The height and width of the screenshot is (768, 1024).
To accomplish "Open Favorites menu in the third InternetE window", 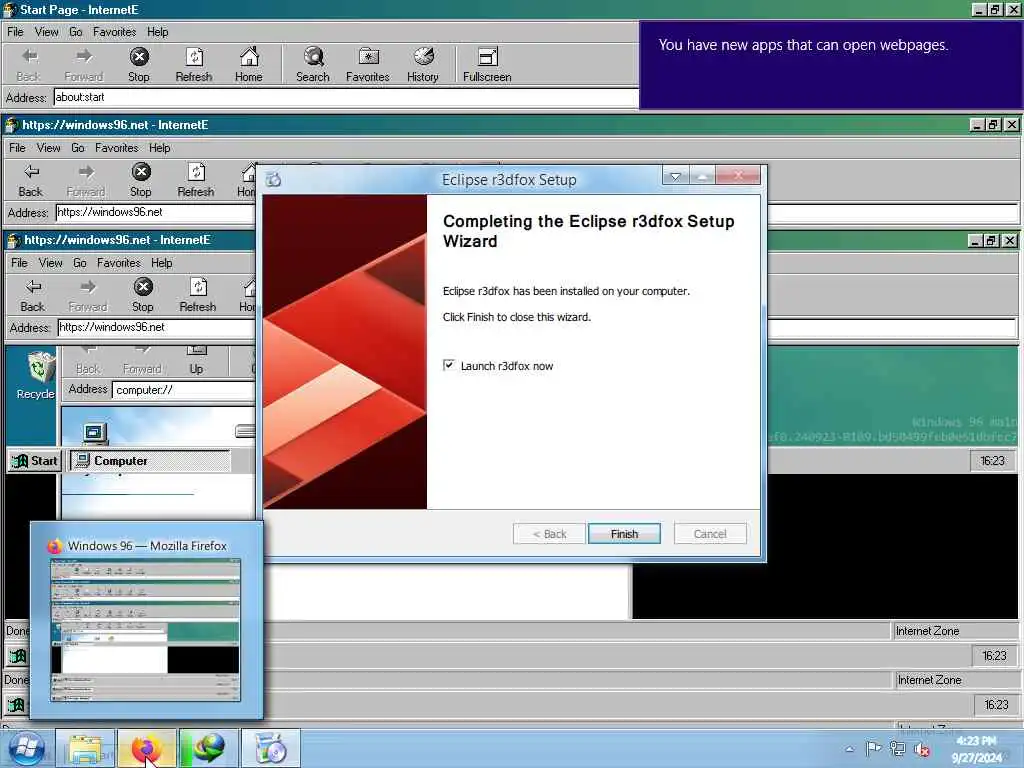I will [x=118, y=263].
